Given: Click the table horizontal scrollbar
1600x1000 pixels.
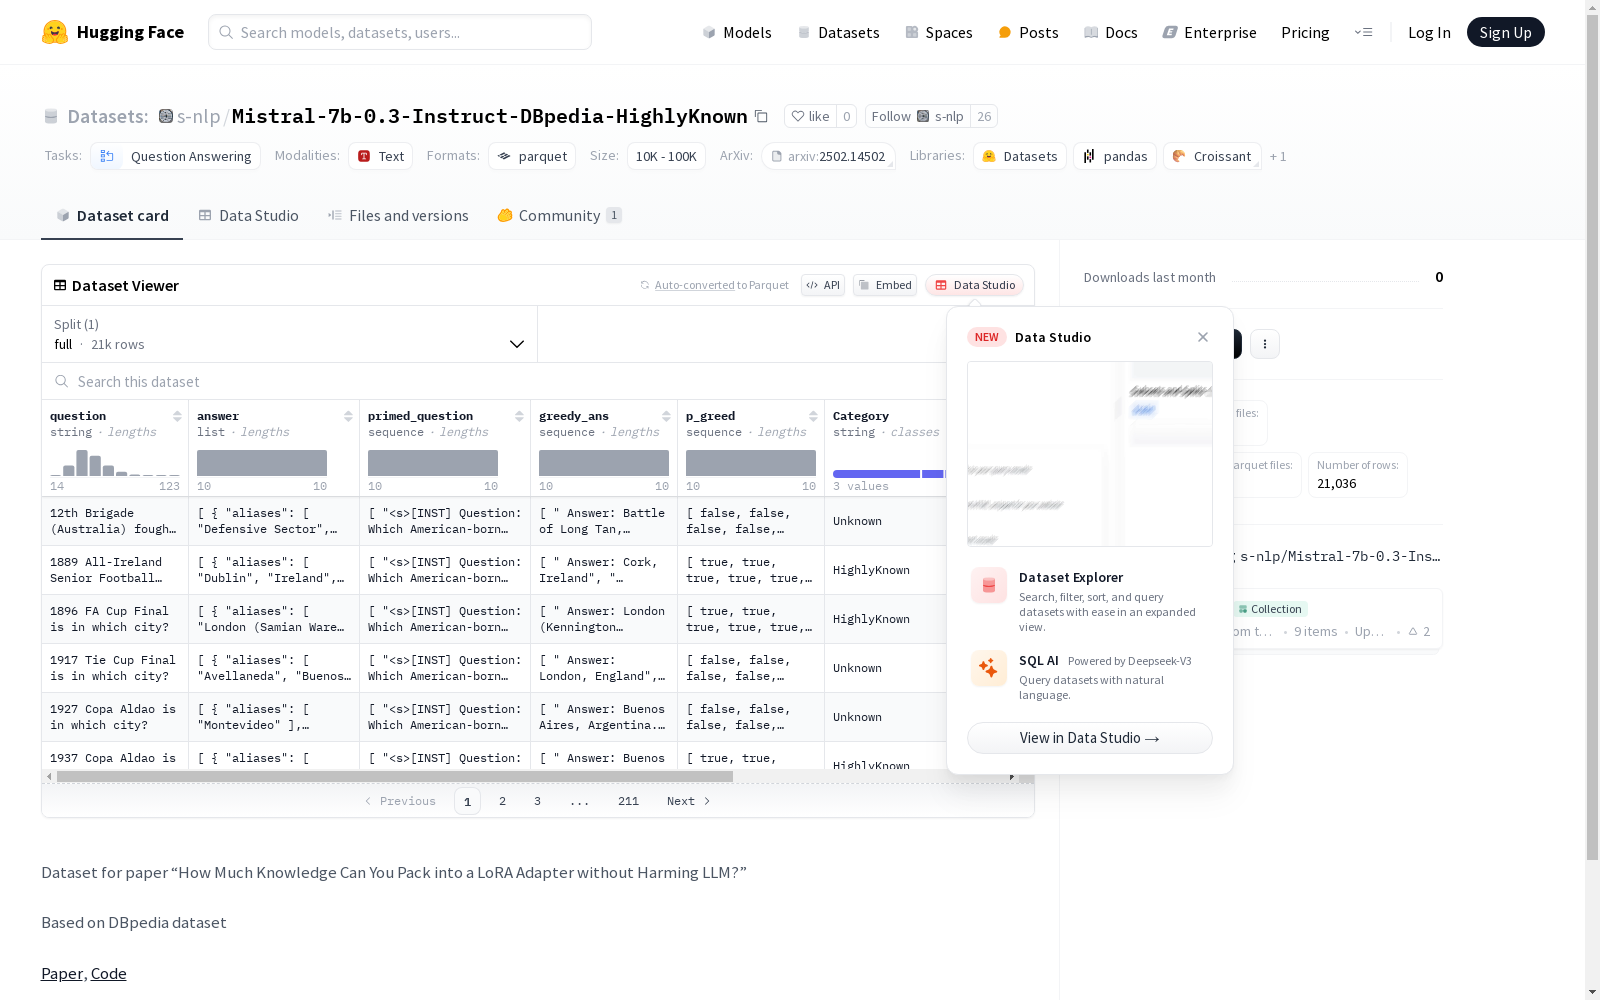Looking at the screenshot, I should (x=395, y=776).
